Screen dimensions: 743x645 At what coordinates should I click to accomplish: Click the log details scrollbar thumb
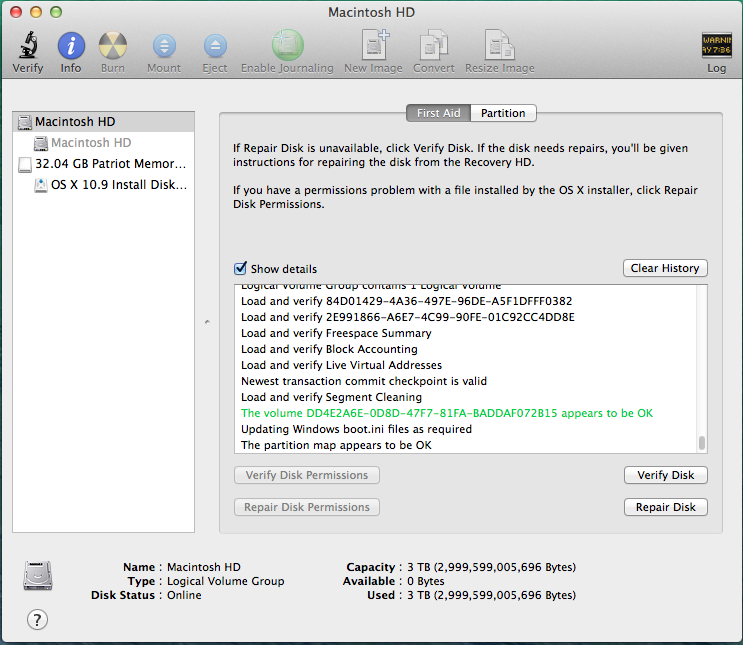point(701,443)
